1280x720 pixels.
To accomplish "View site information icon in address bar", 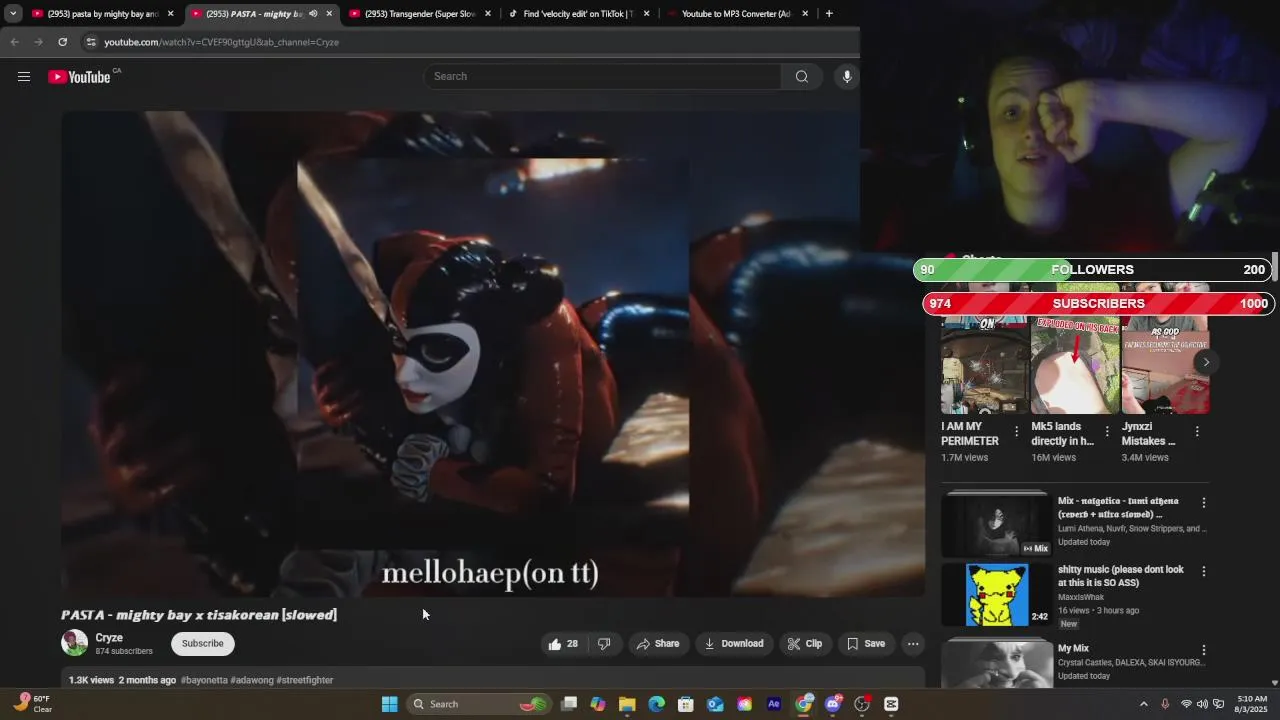I will click(91, 42).
